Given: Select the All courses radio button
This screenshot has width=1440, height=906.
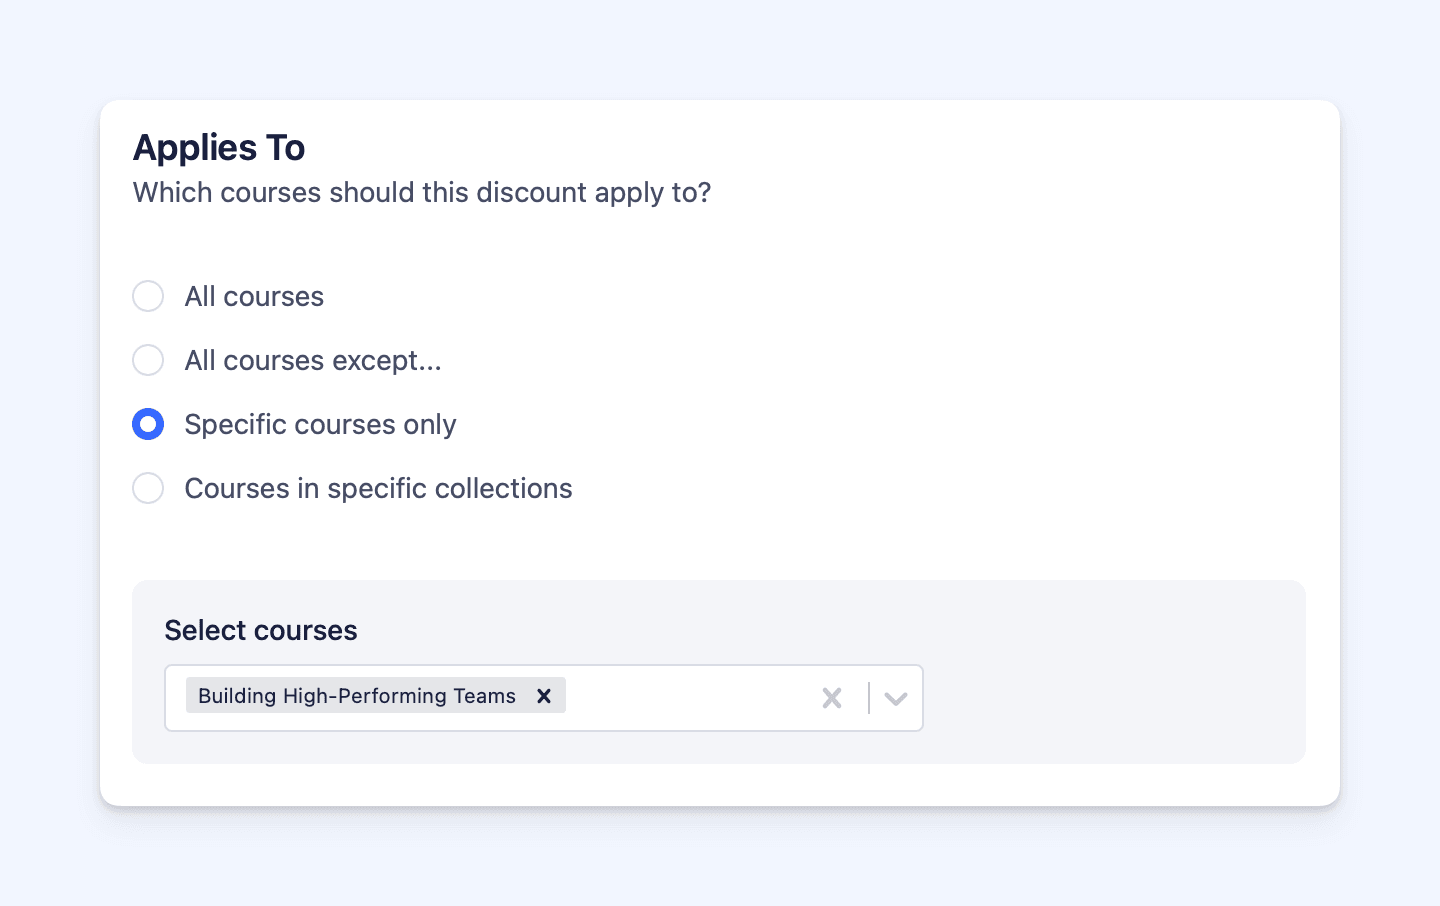Looking at the screenshot, I should click(148, 296).
